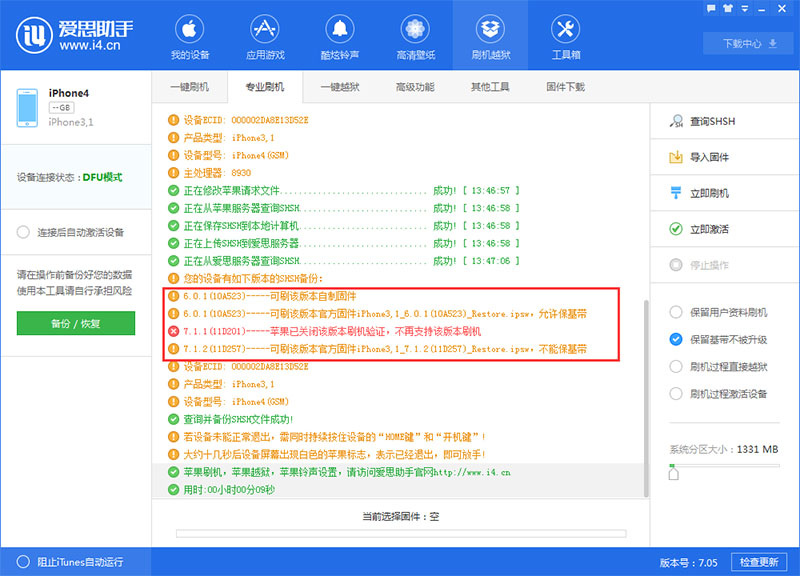Click the green Backup/Restore button
Image resolution: width=800 pixels, height=576 pixels.
click(75, 324)
